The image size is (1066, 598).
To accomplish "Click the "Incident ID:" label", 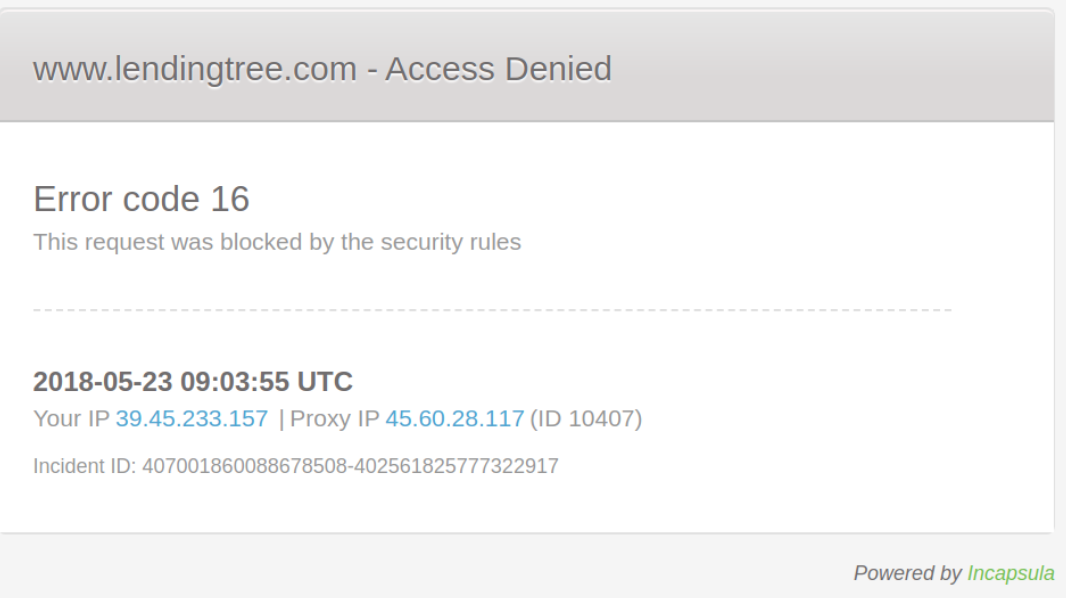I will (85, 465).
